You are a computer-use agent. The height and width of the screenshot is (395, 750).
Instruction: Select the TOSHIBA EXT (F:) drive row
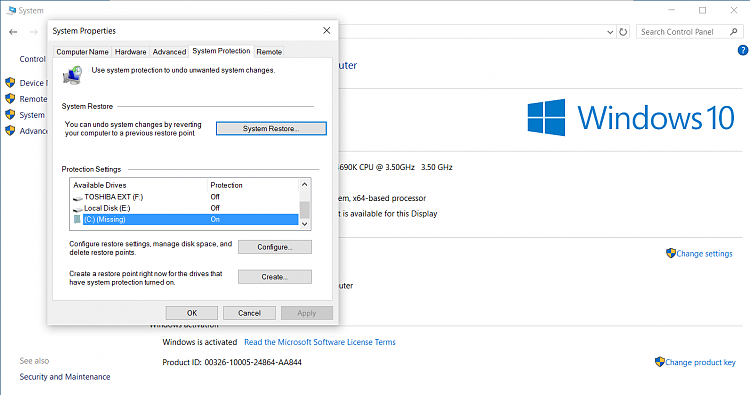coord(184,197)
